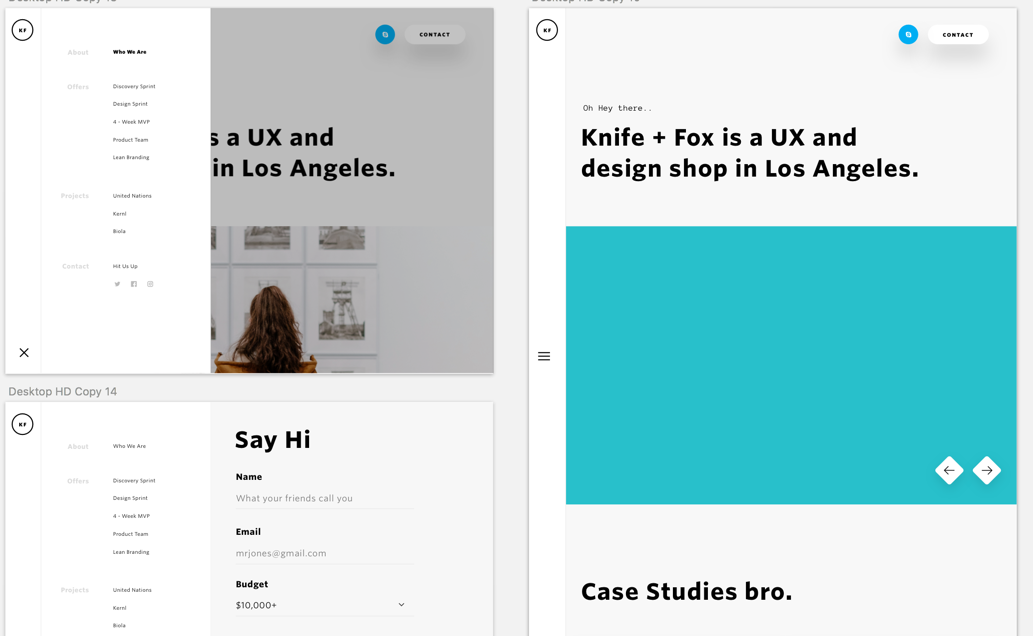
Task: Click 'Offers' label in photo artboard menu
Action: [x=78, y=86]
